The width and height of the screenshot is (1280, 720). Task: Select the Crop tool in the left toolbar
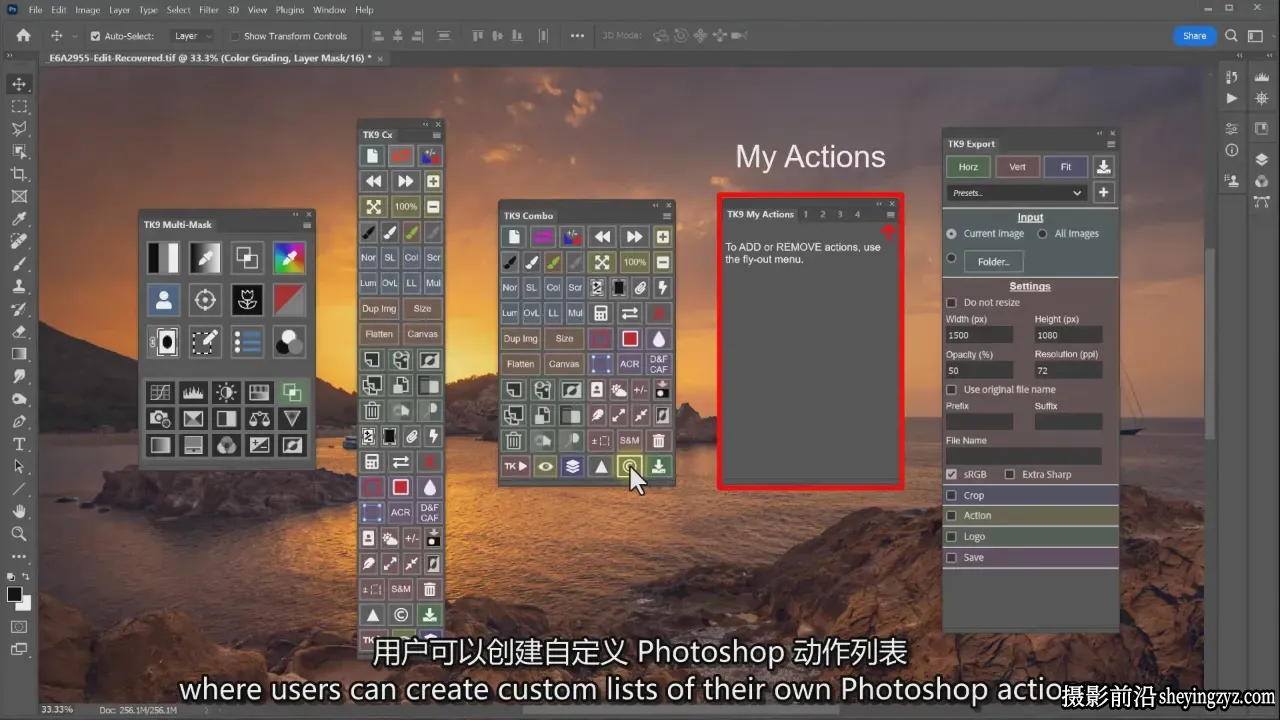click(x=19, y=174)
